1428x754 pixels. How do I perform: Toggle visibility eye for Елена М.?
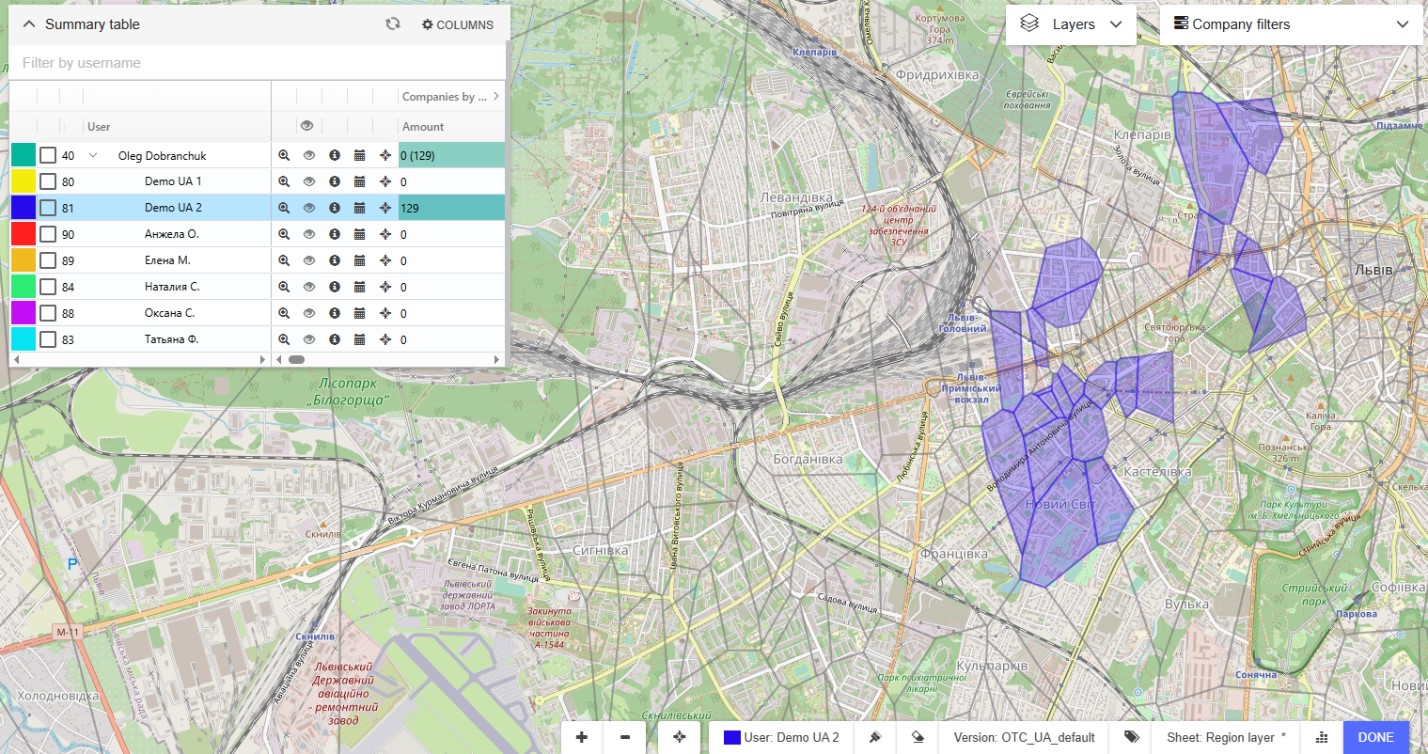click(309, 260)
